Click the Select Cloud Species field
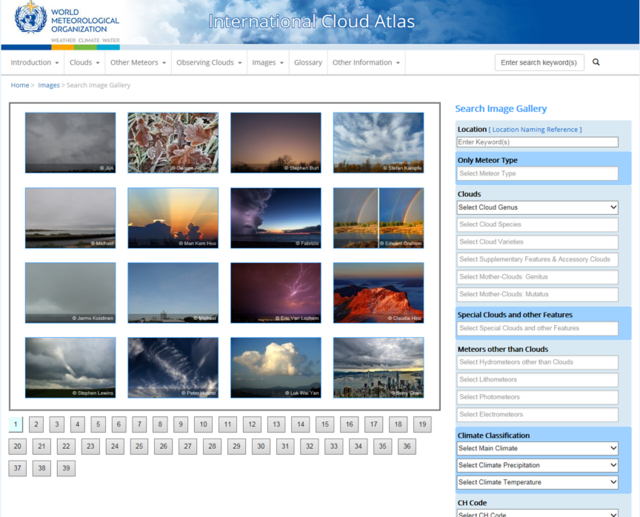The width and height of the screenshot is (640, 517). point(537,224)
